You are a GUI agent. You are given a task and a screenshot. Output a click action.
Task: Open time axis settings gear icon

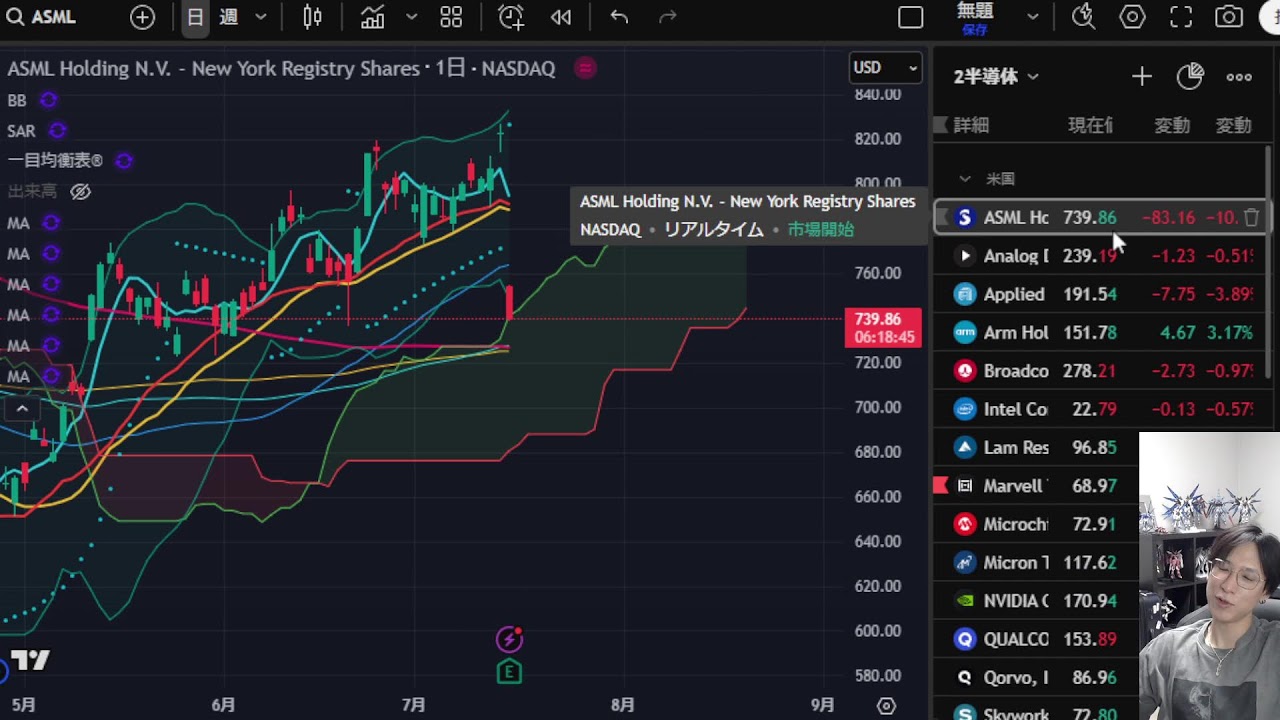[886, 705]
